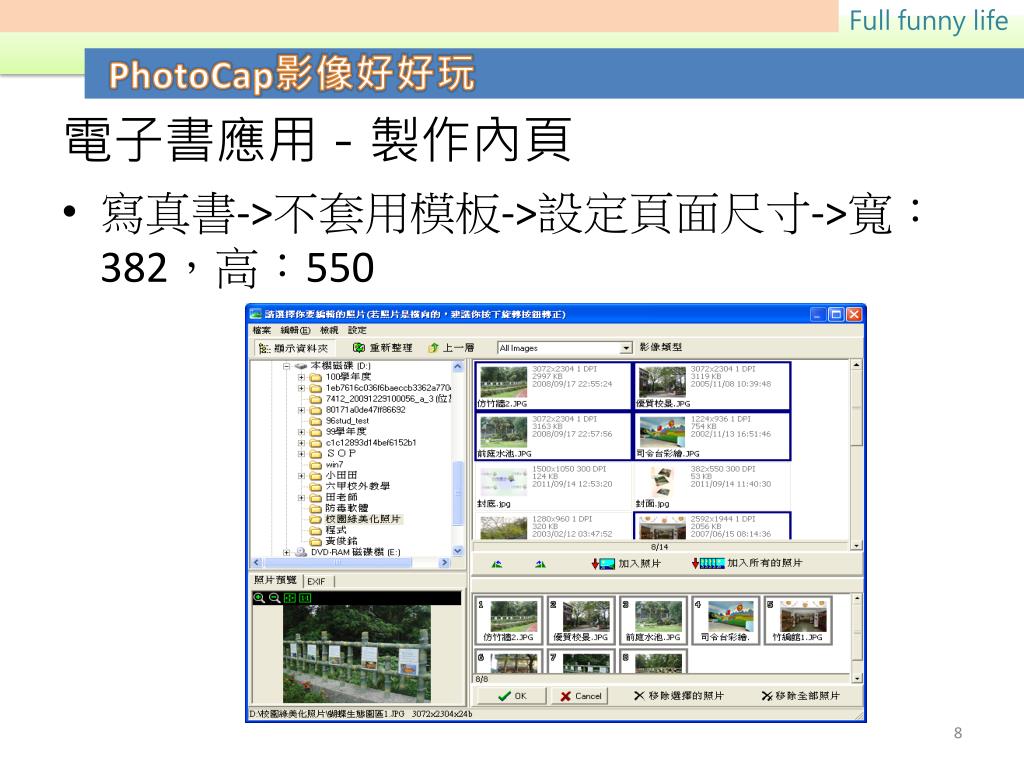The height and width of the screenshot is (768, 1024).
Task: Select 封面.jpg in the file browser
Action: click(712, 486)
